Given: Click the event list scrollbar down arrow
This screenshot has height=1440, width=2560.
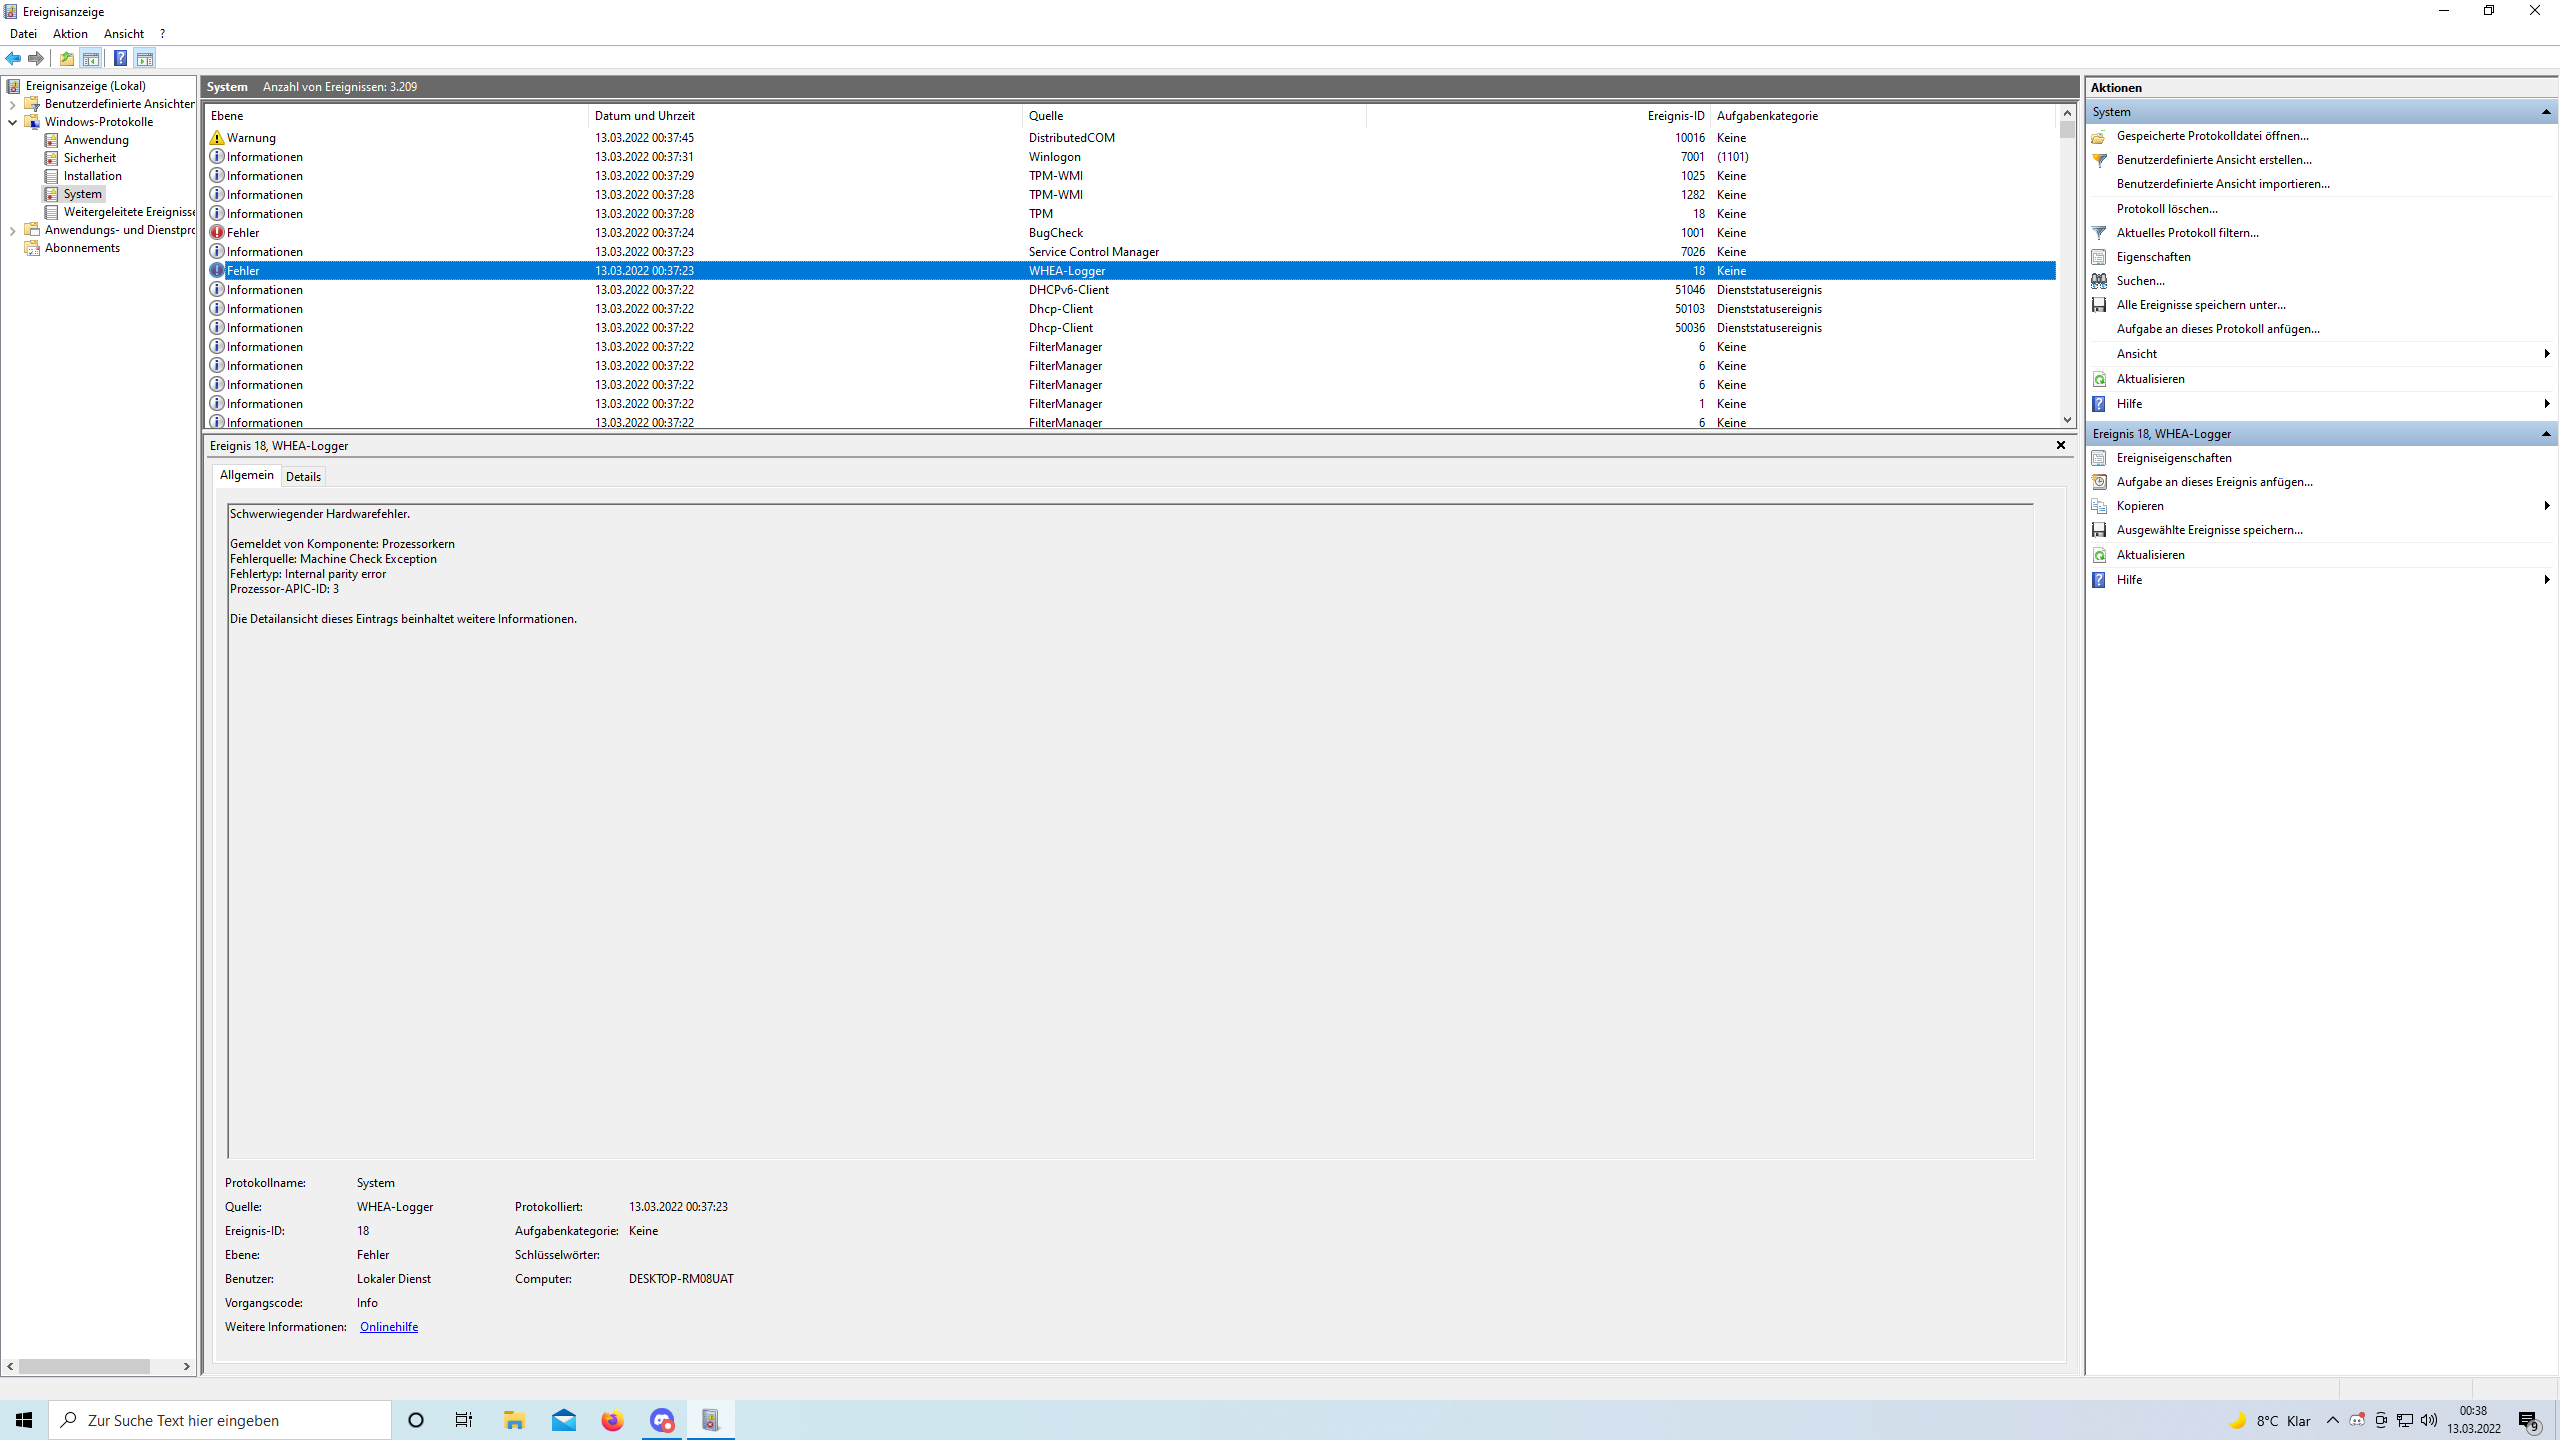Looking at the screenshot, I should click(x=2067, y=420).
